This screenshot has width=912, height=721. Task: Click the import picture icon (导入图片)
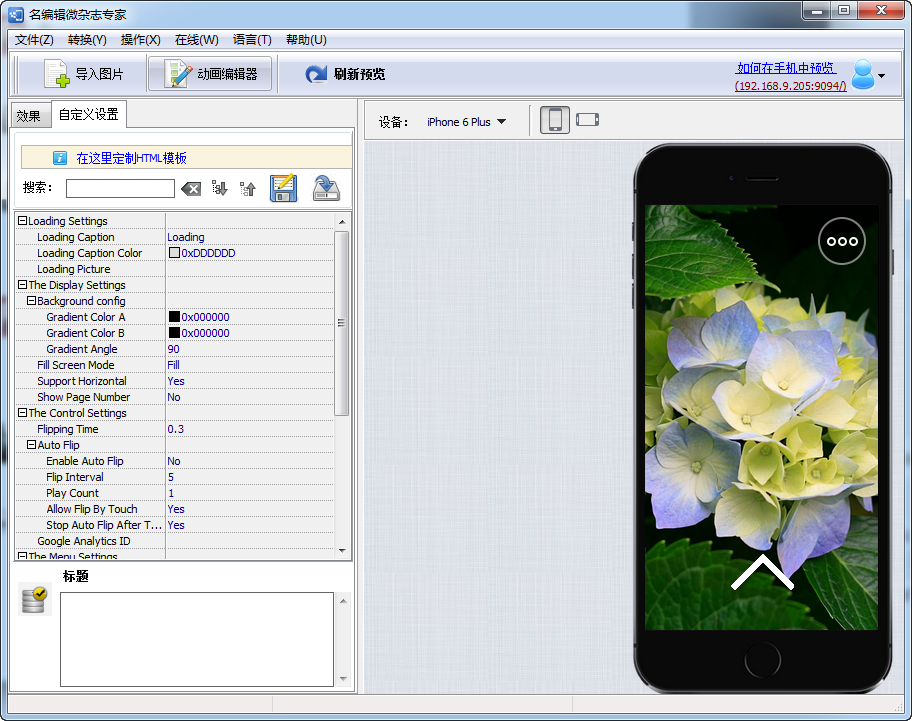pos(57,74)
